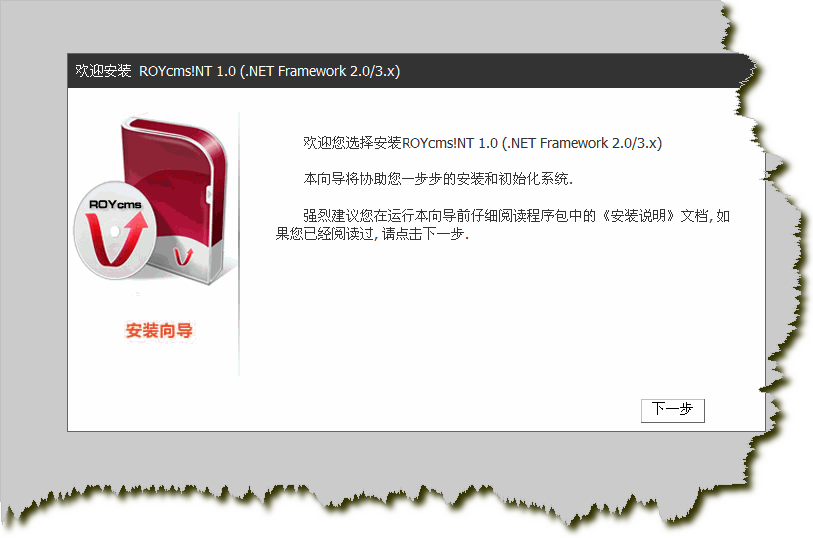Screen dimensions: 813x538
Task: Click the ROYcms disc logo
Action: click(115, 230)
